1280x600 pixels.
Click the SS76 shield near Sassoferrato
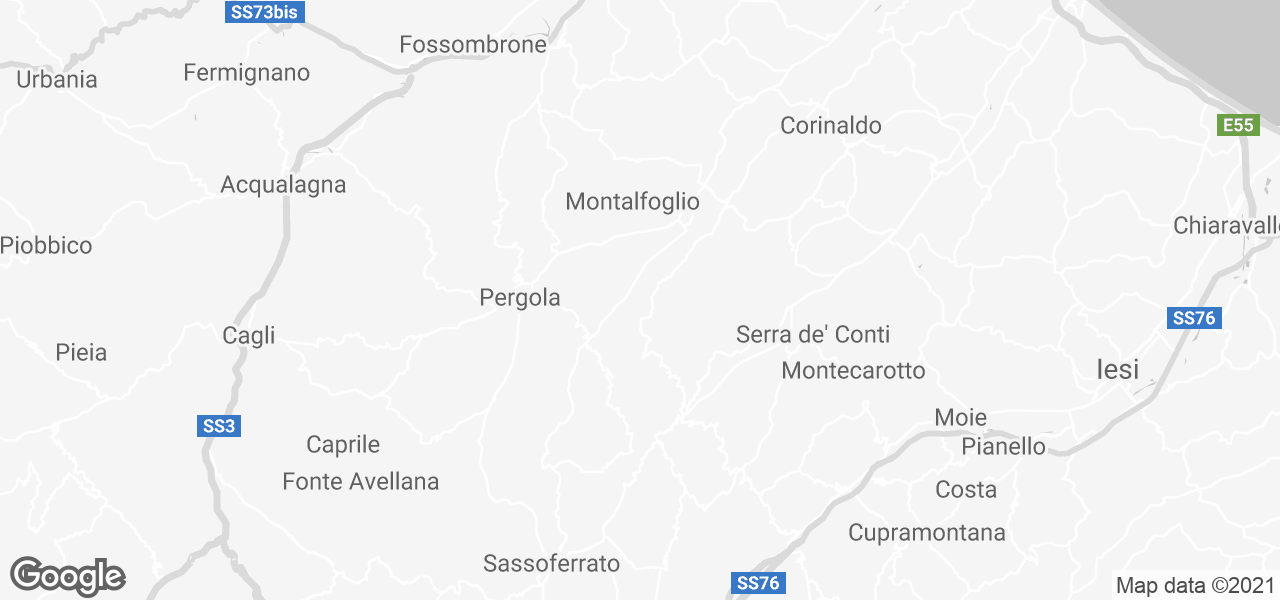[x=758, y=583]
